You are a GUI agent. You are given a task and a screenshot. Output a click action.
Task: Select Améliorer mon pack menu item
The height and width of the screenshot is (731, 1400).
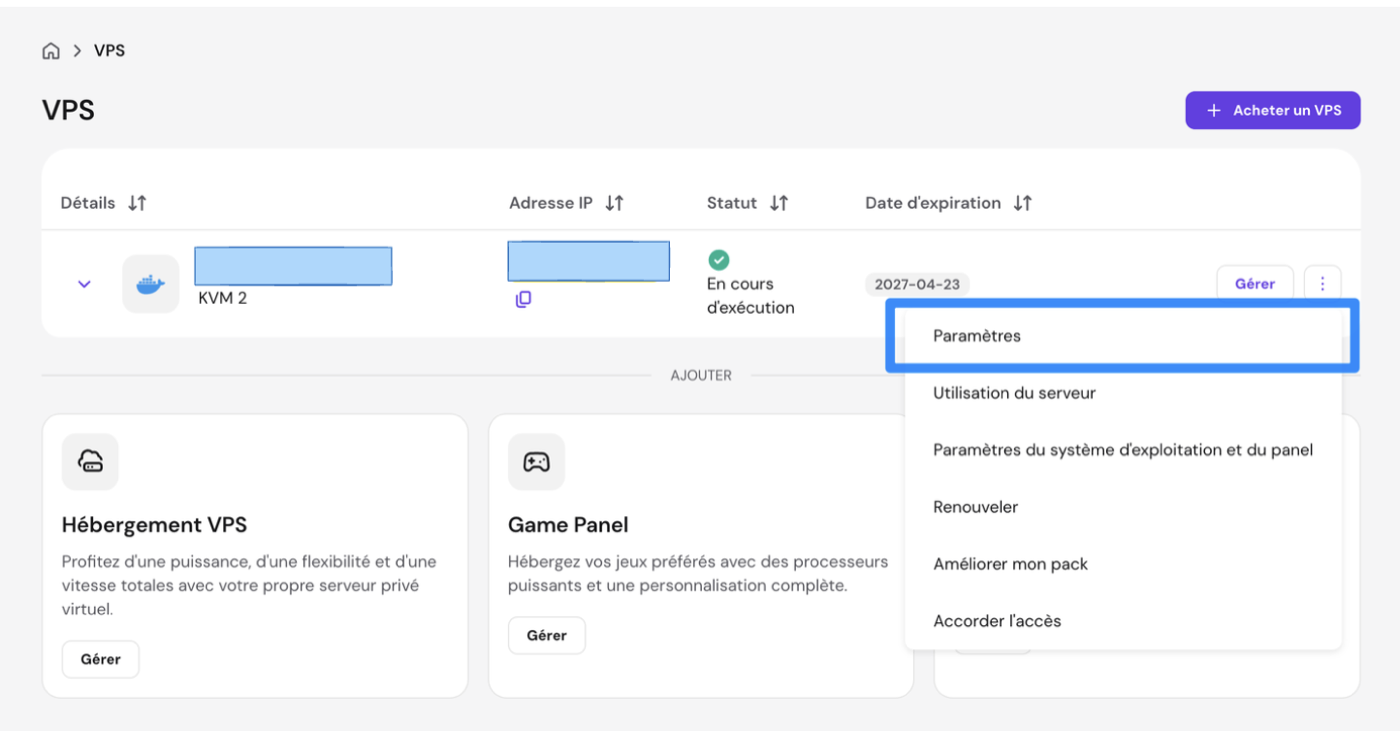[1123, 564]
